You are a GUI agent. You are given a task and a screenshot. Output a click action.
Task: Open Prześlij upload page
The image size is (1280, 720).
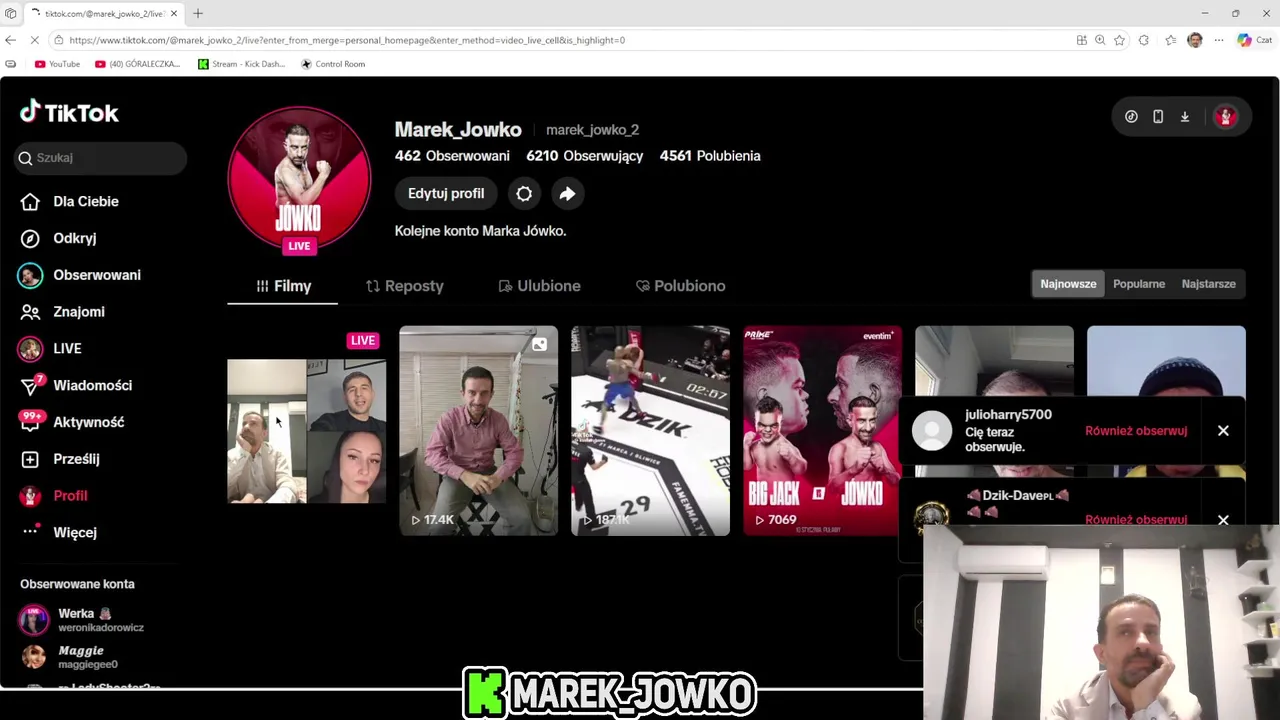pyautogui.click(x=60, y=459)
